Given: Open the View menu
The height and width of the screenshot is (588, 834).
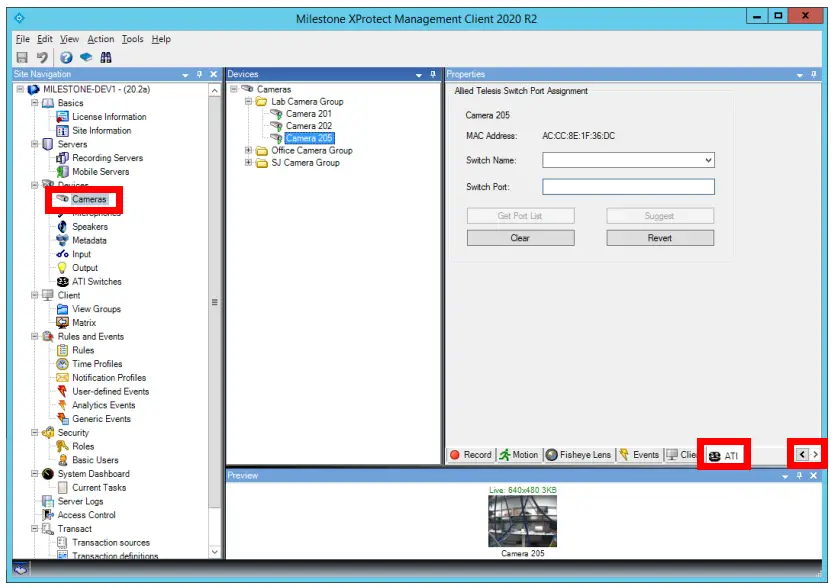Looking at the screenshot, I should [x=69, y=39].
